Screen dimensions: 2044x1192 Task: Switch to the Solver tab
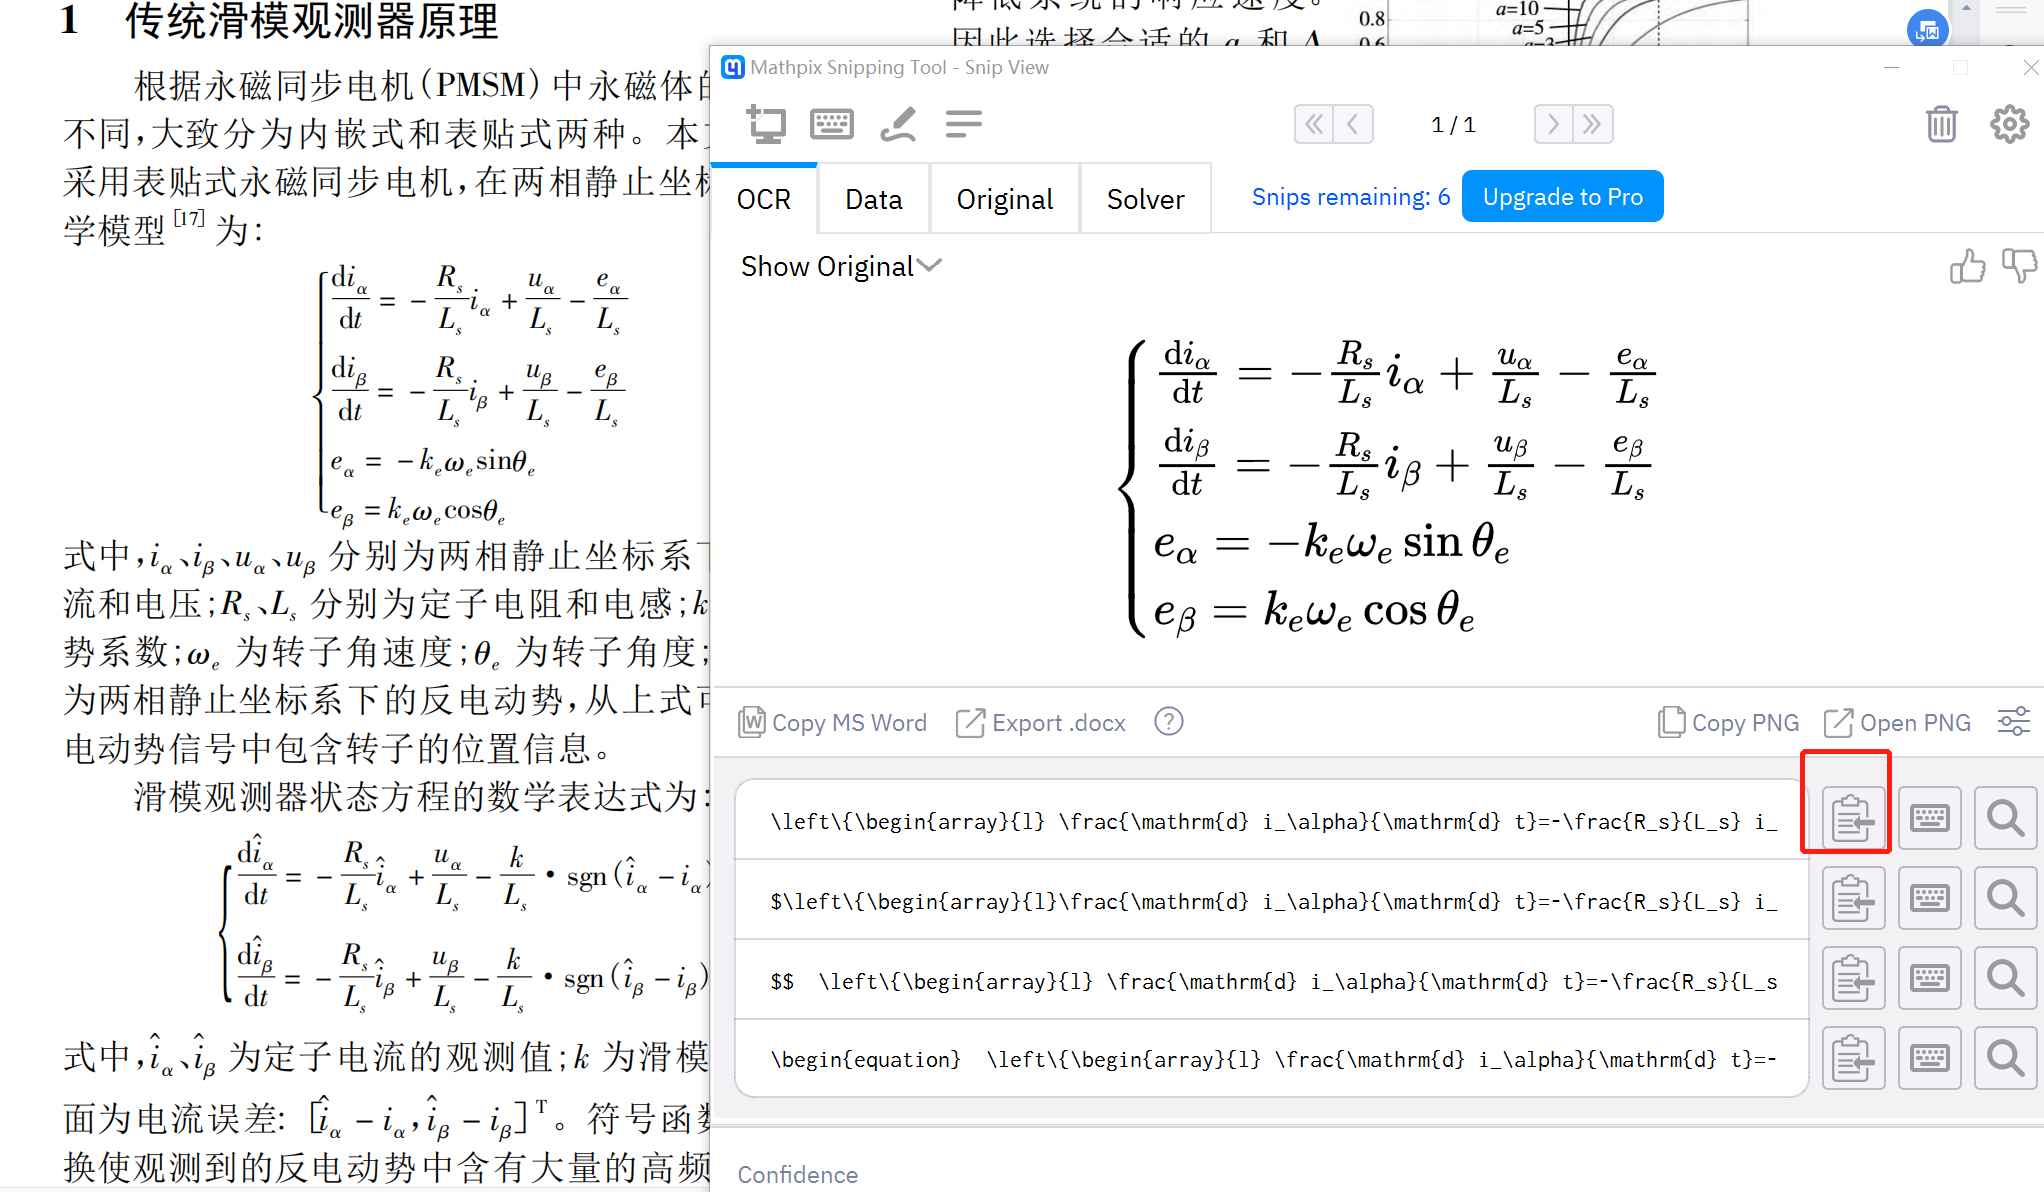click(x=1145, y=199)
